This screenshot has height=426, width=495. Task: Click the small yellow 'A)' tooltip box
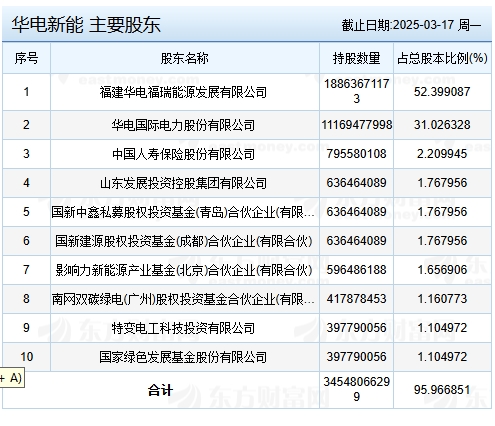coord(12,378)
